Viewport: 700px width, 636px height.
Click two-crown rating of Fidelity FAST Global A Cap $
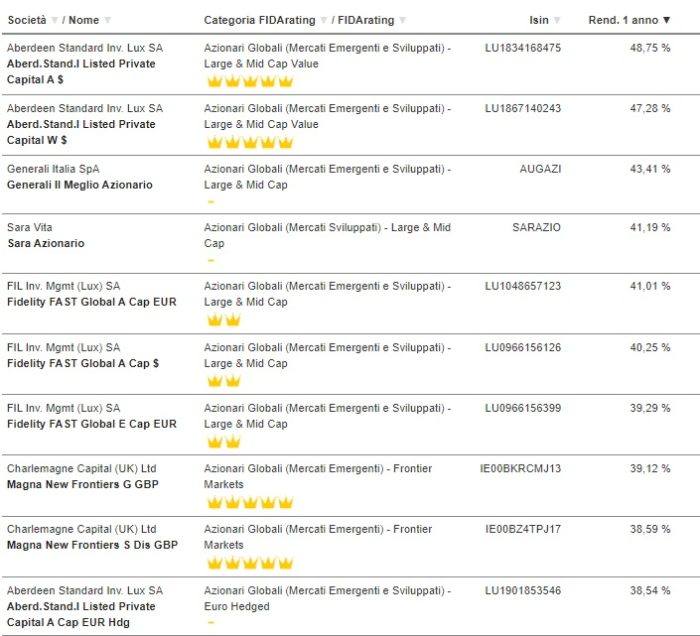pyautogui.click(x=224, y=381)
